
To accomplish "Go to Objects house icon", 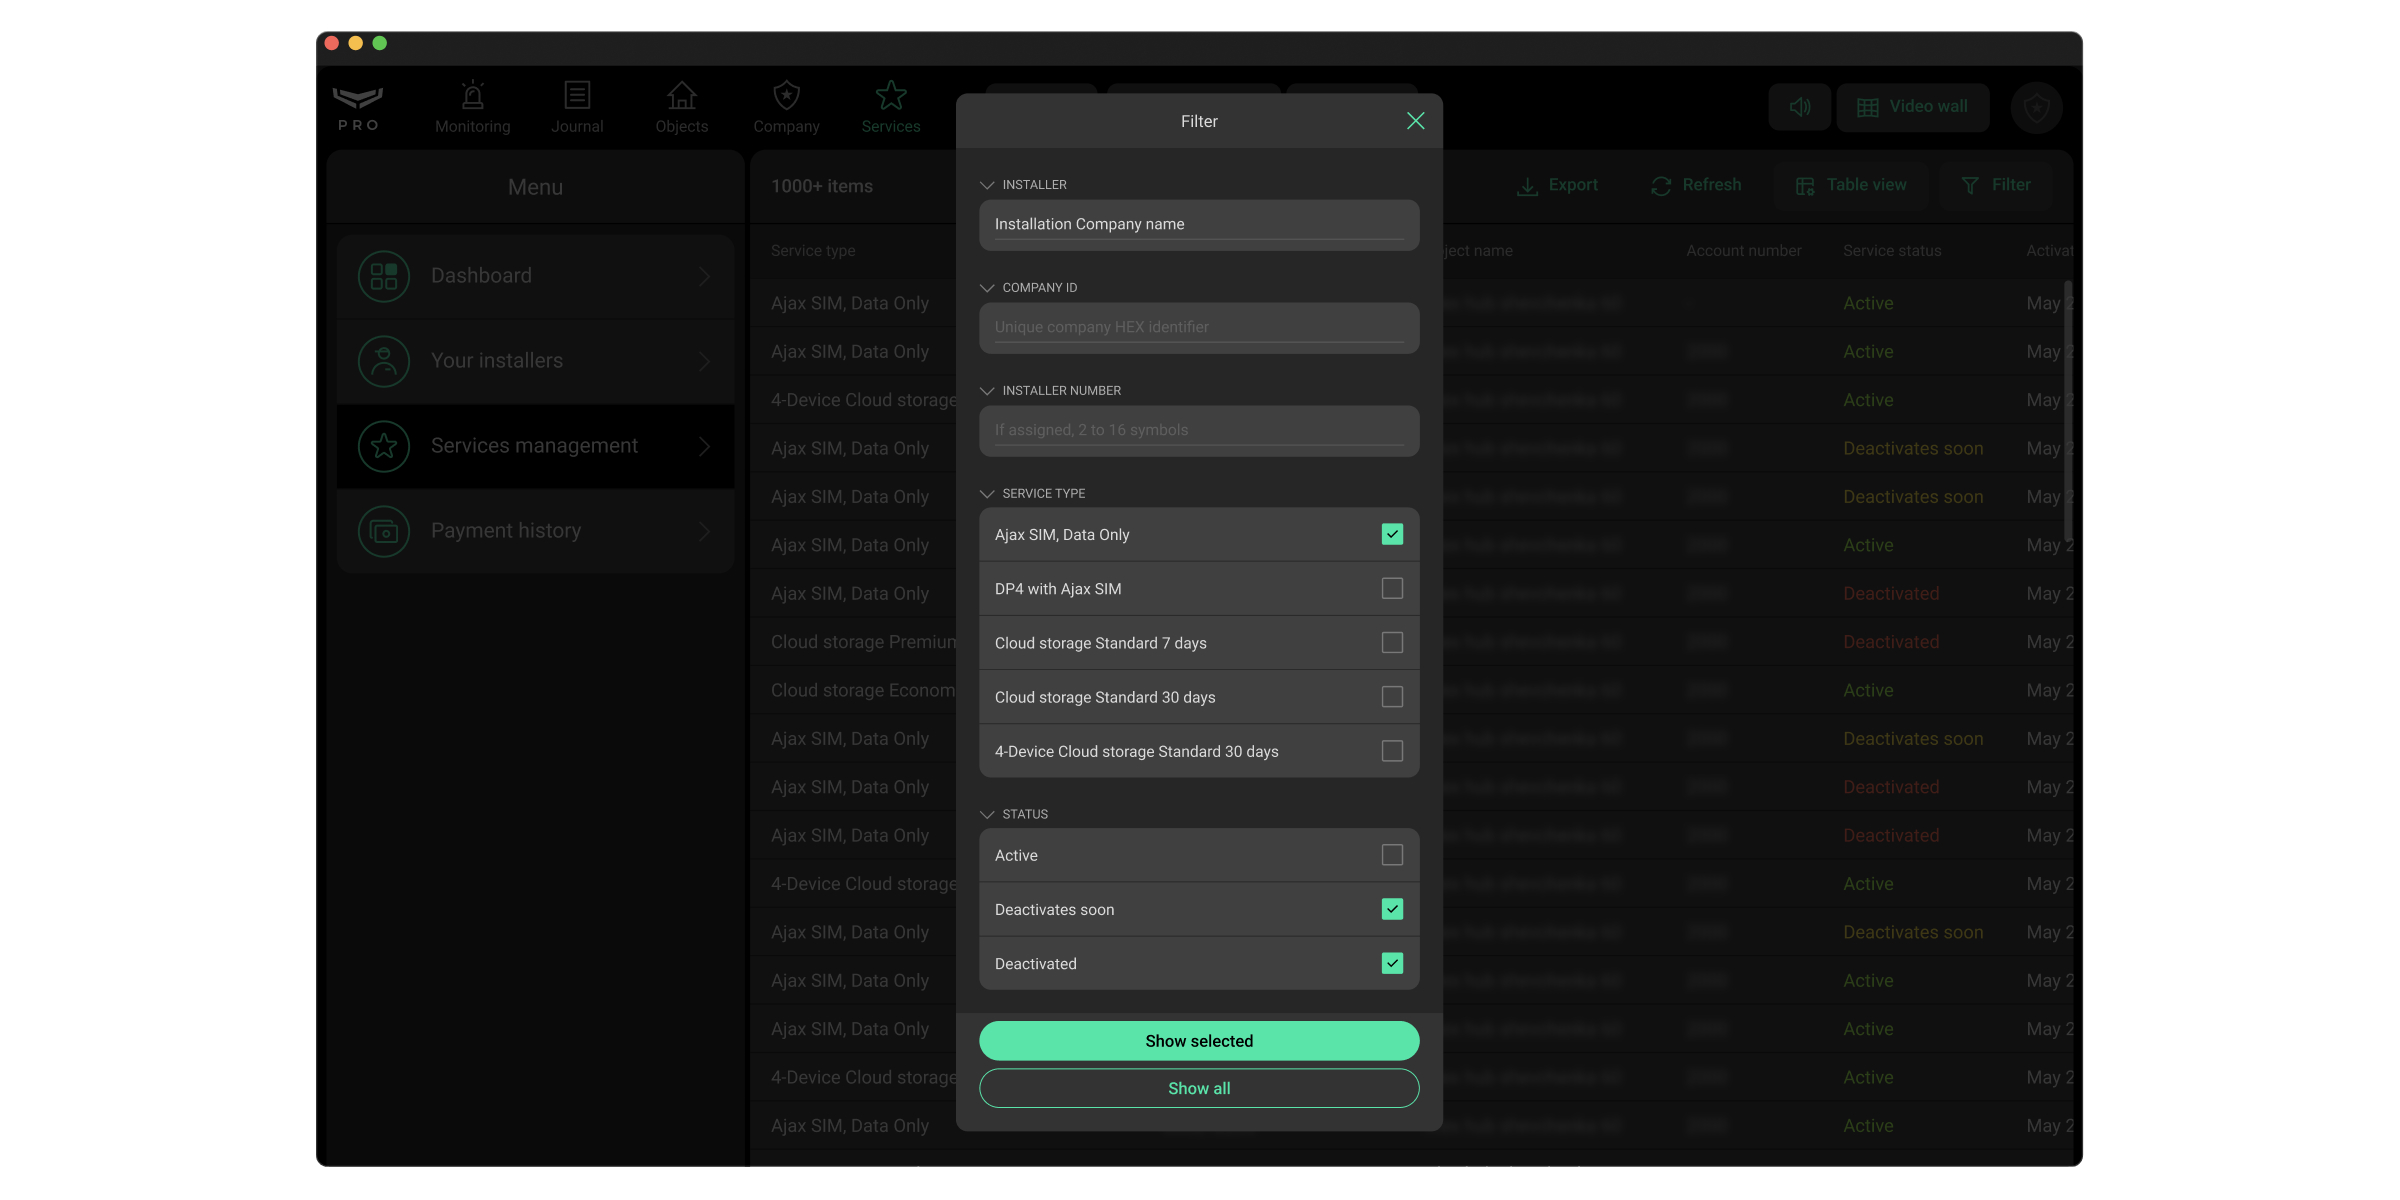I will (x=681, y=97).
